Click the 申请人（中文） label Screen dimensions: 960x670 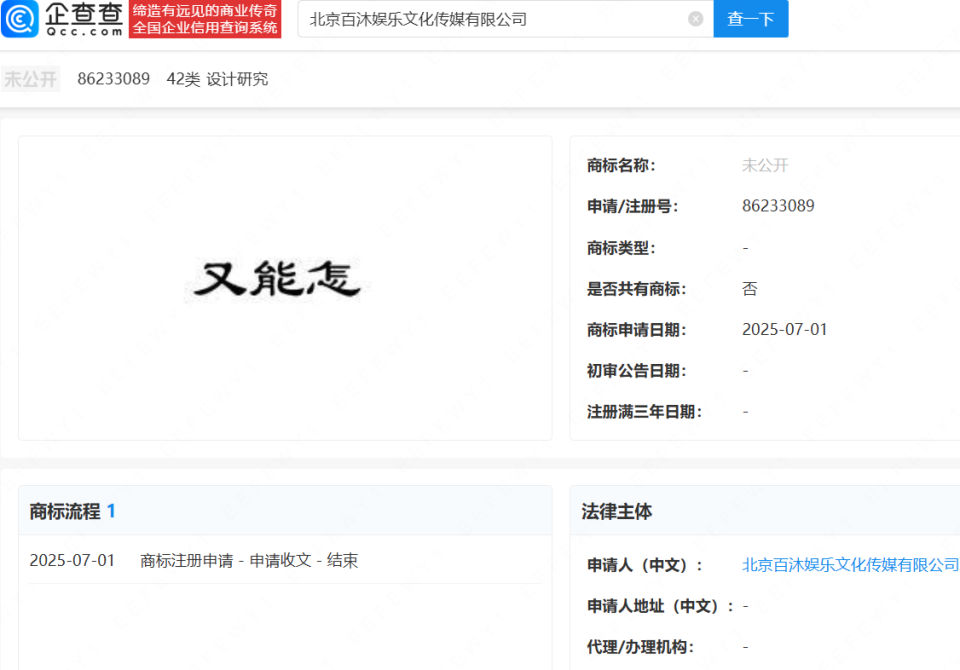coord(645,565)
